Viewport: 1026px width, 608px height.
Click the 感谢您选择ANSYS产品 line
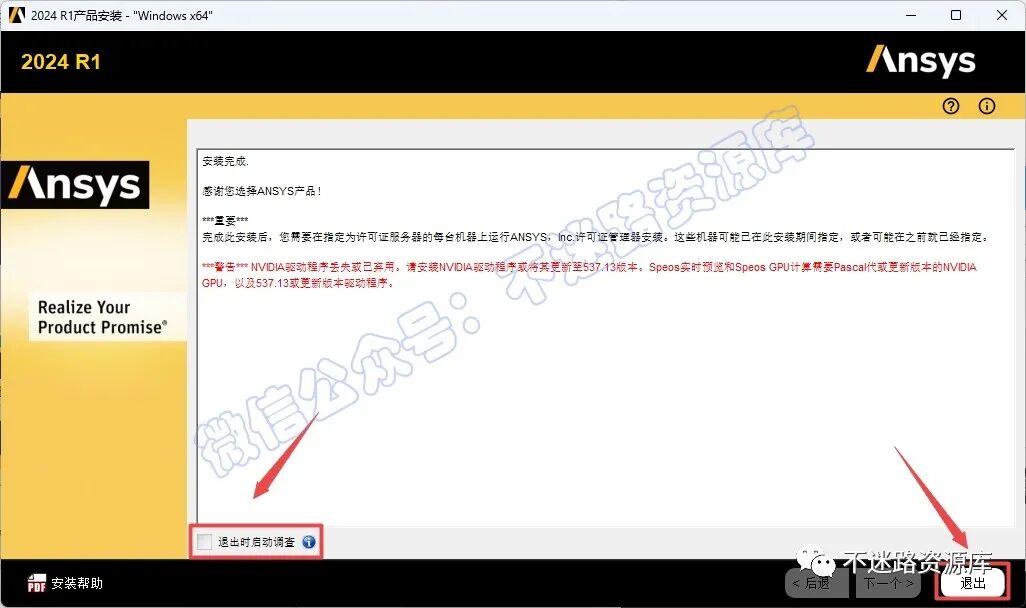pyautogui.click(x=261, y=191)
